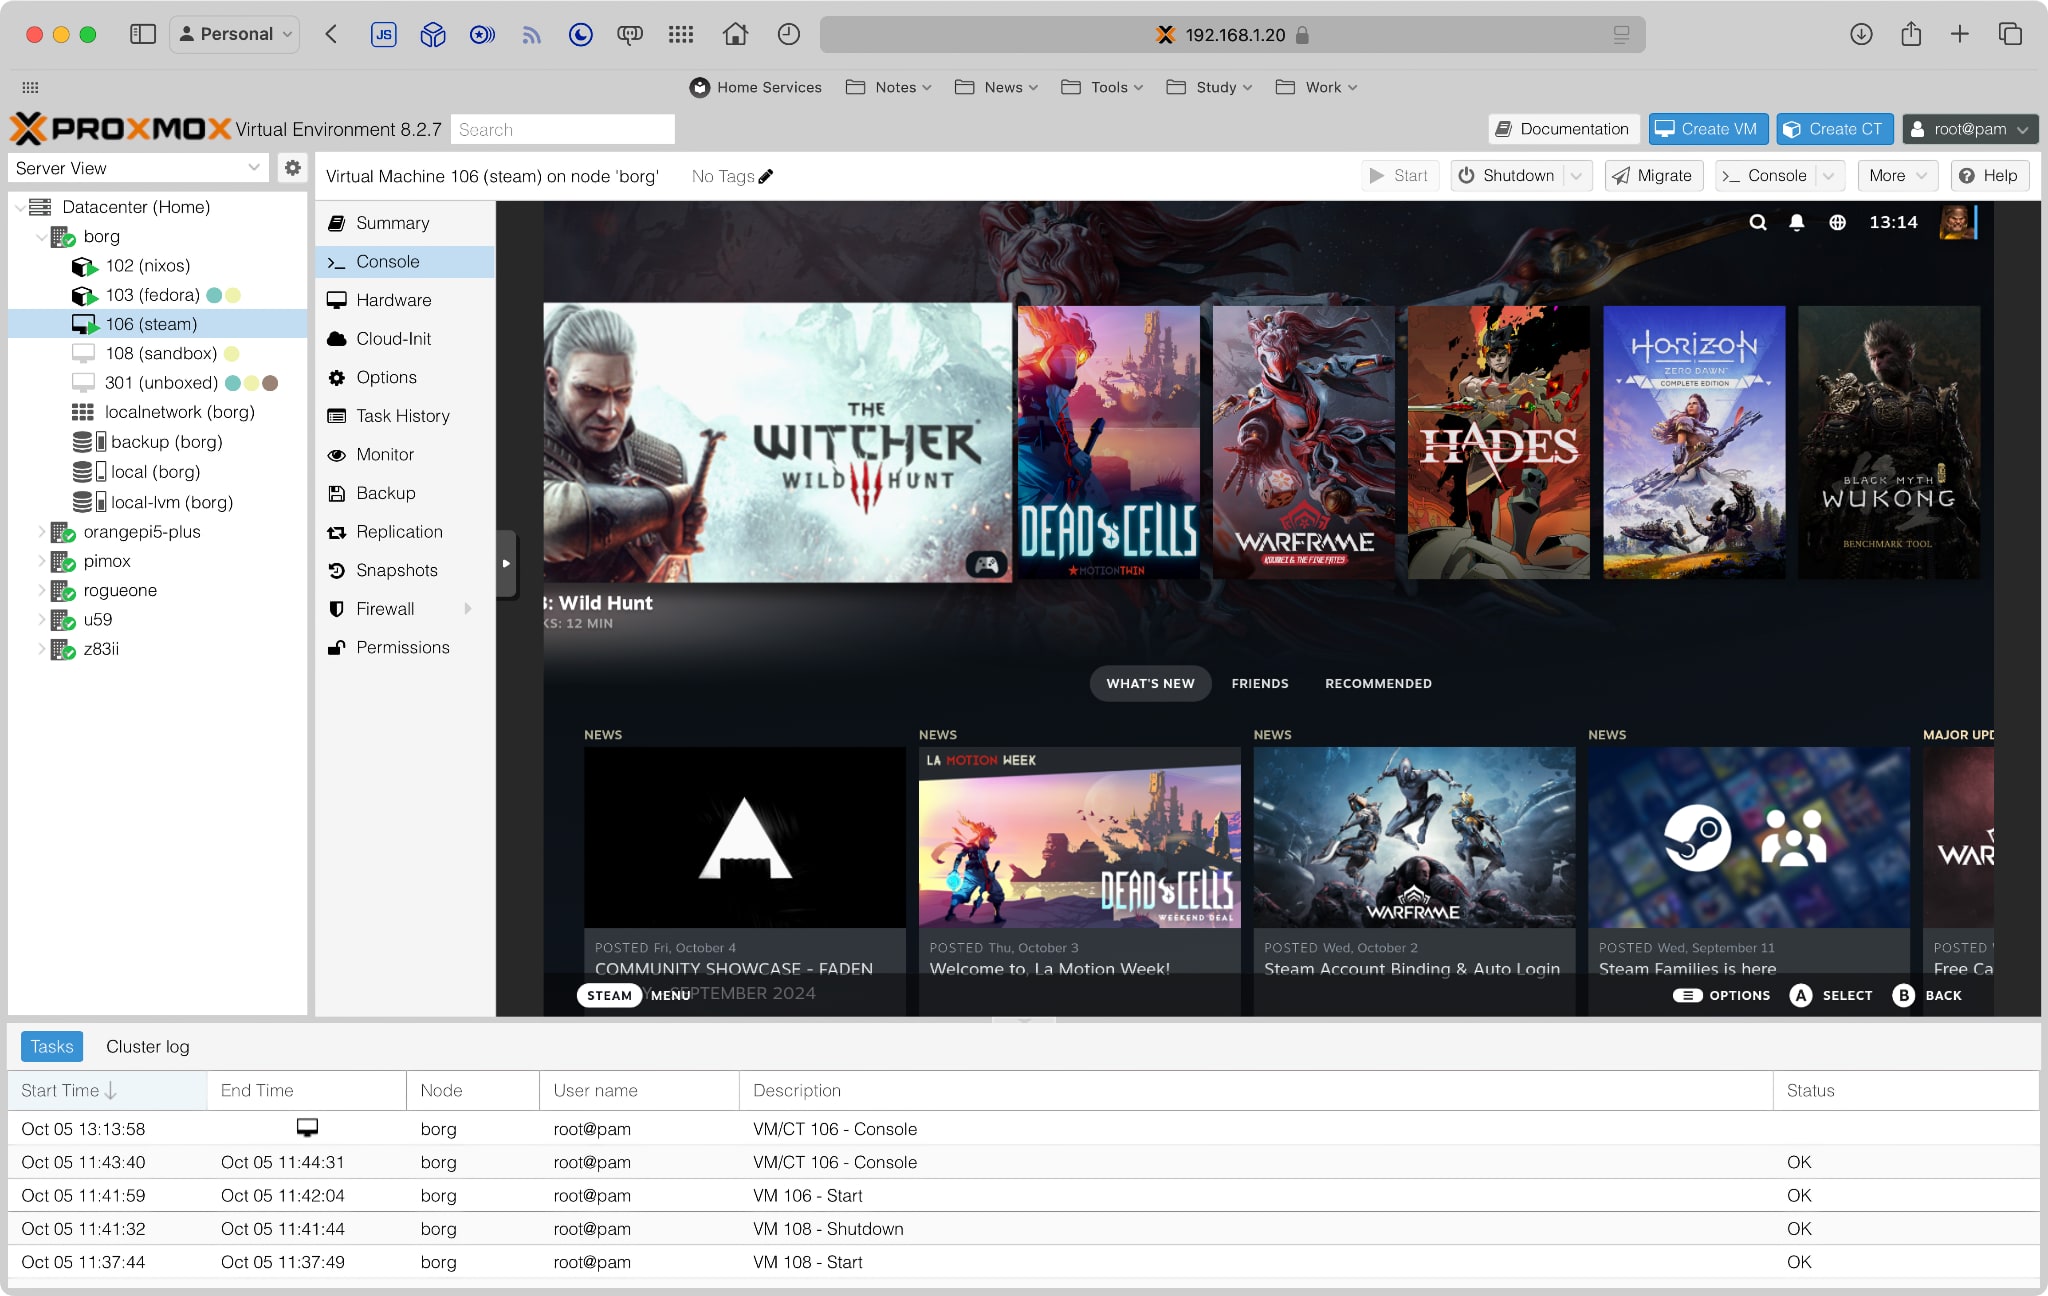Expand the orangepi5-plus node
The width and height of the screenshot is (2048, 1296).
41,532
